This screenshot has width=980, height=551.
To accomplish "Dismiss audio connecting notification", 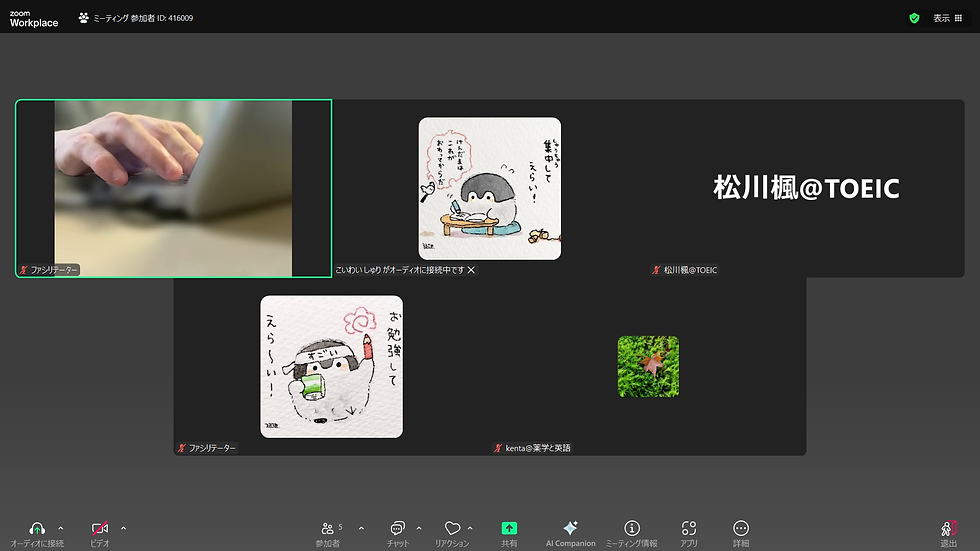I will point(471,270).
